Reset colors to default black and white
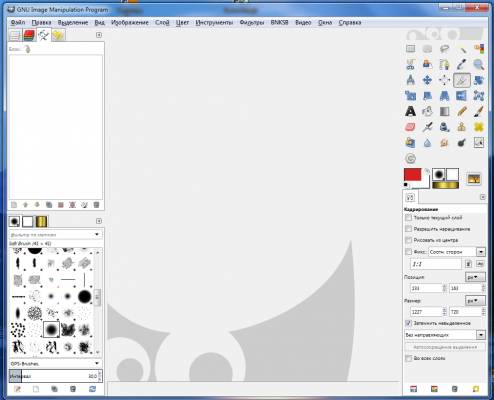This screenshot has width=494, height=400. click(x=406, y=184)
